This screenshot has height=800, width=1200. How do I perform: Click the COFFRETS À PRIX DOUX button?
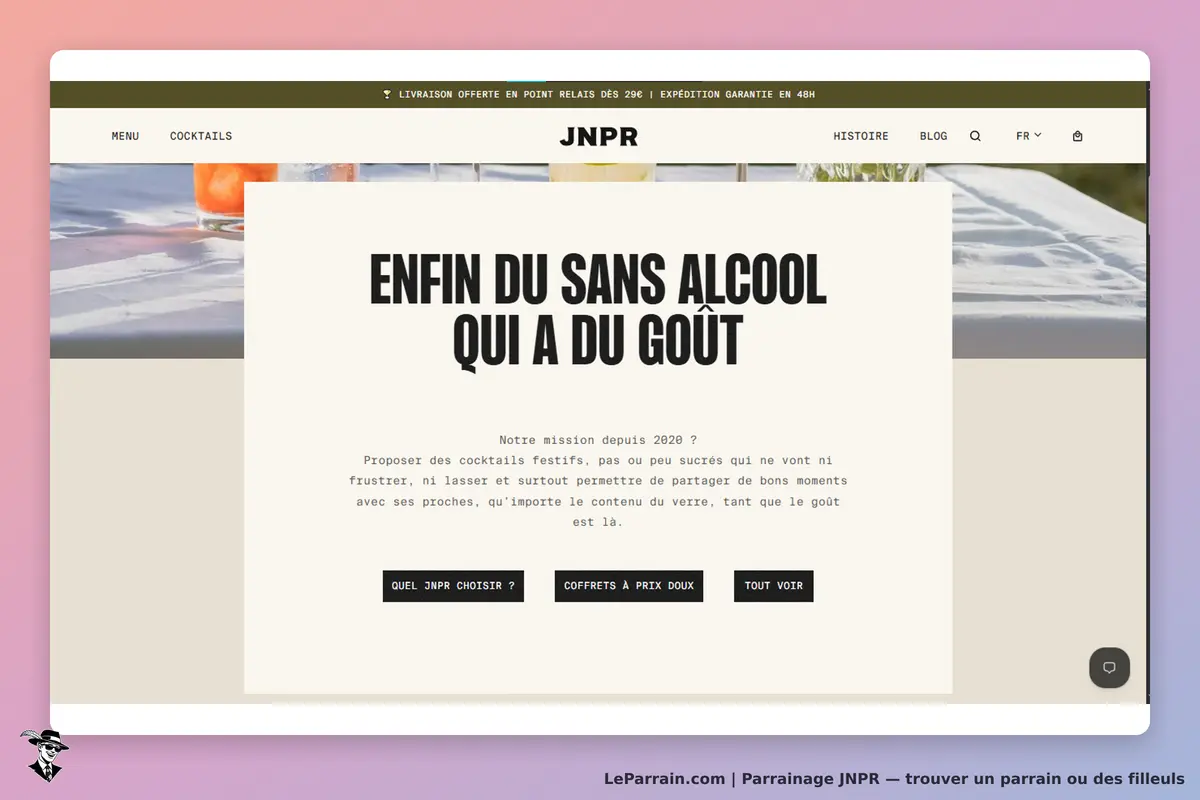point(629,586)
